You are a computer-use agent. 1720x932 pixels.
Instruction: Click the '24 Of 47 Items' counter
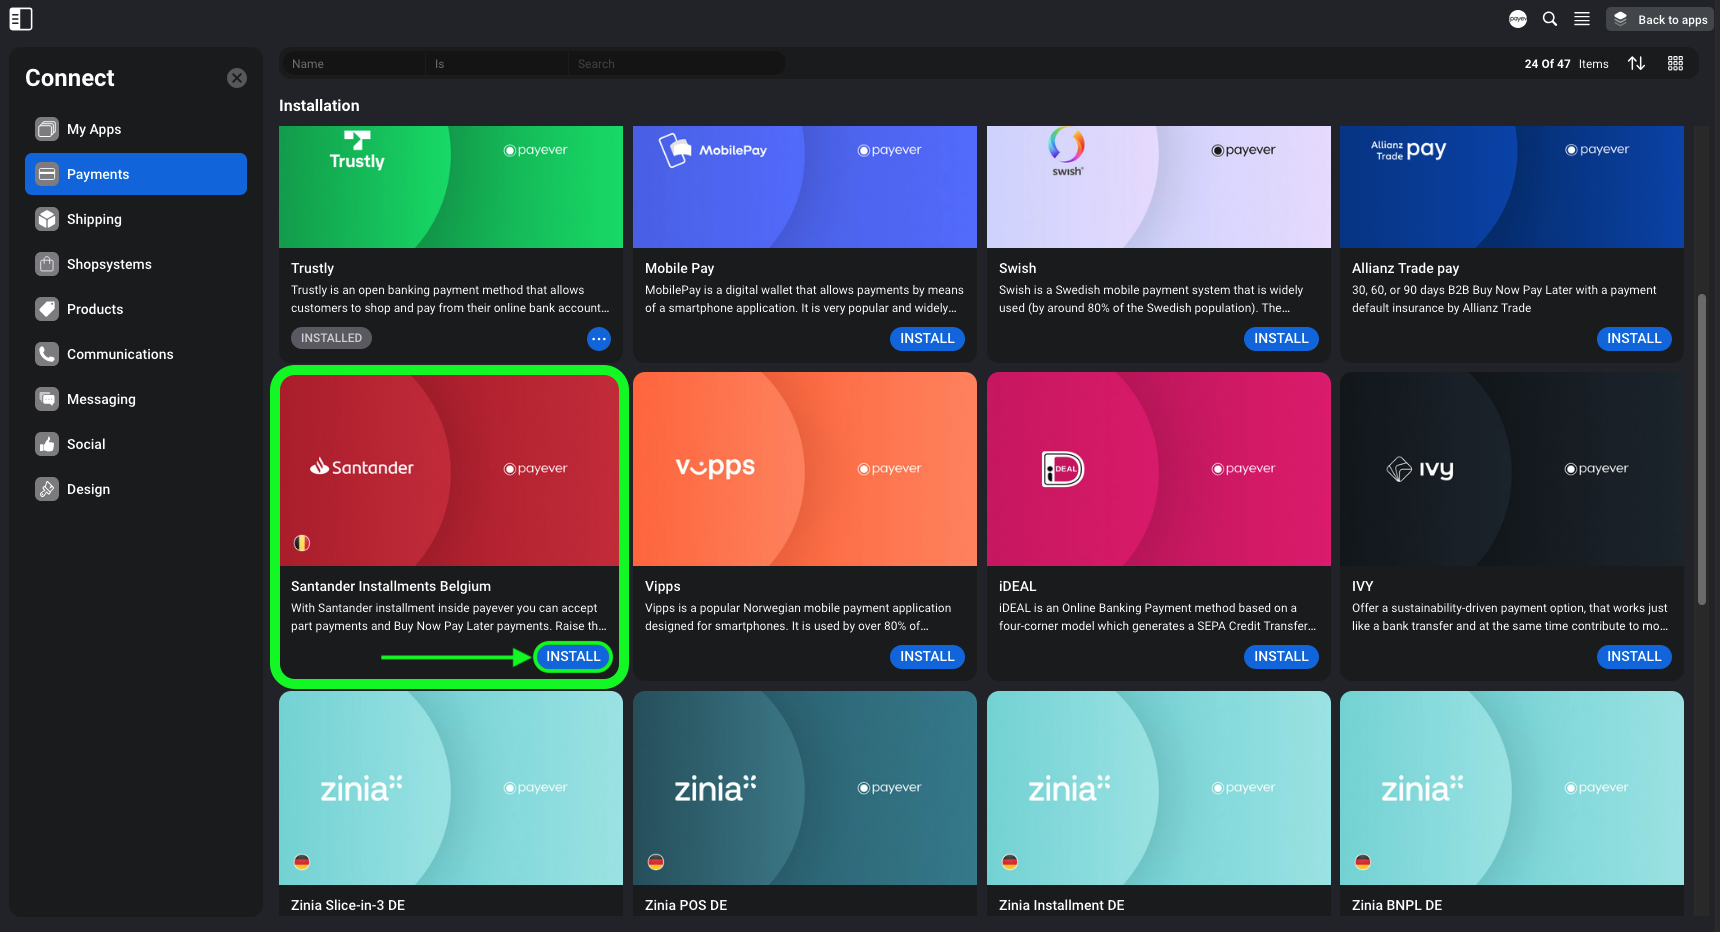[1566, 64]
